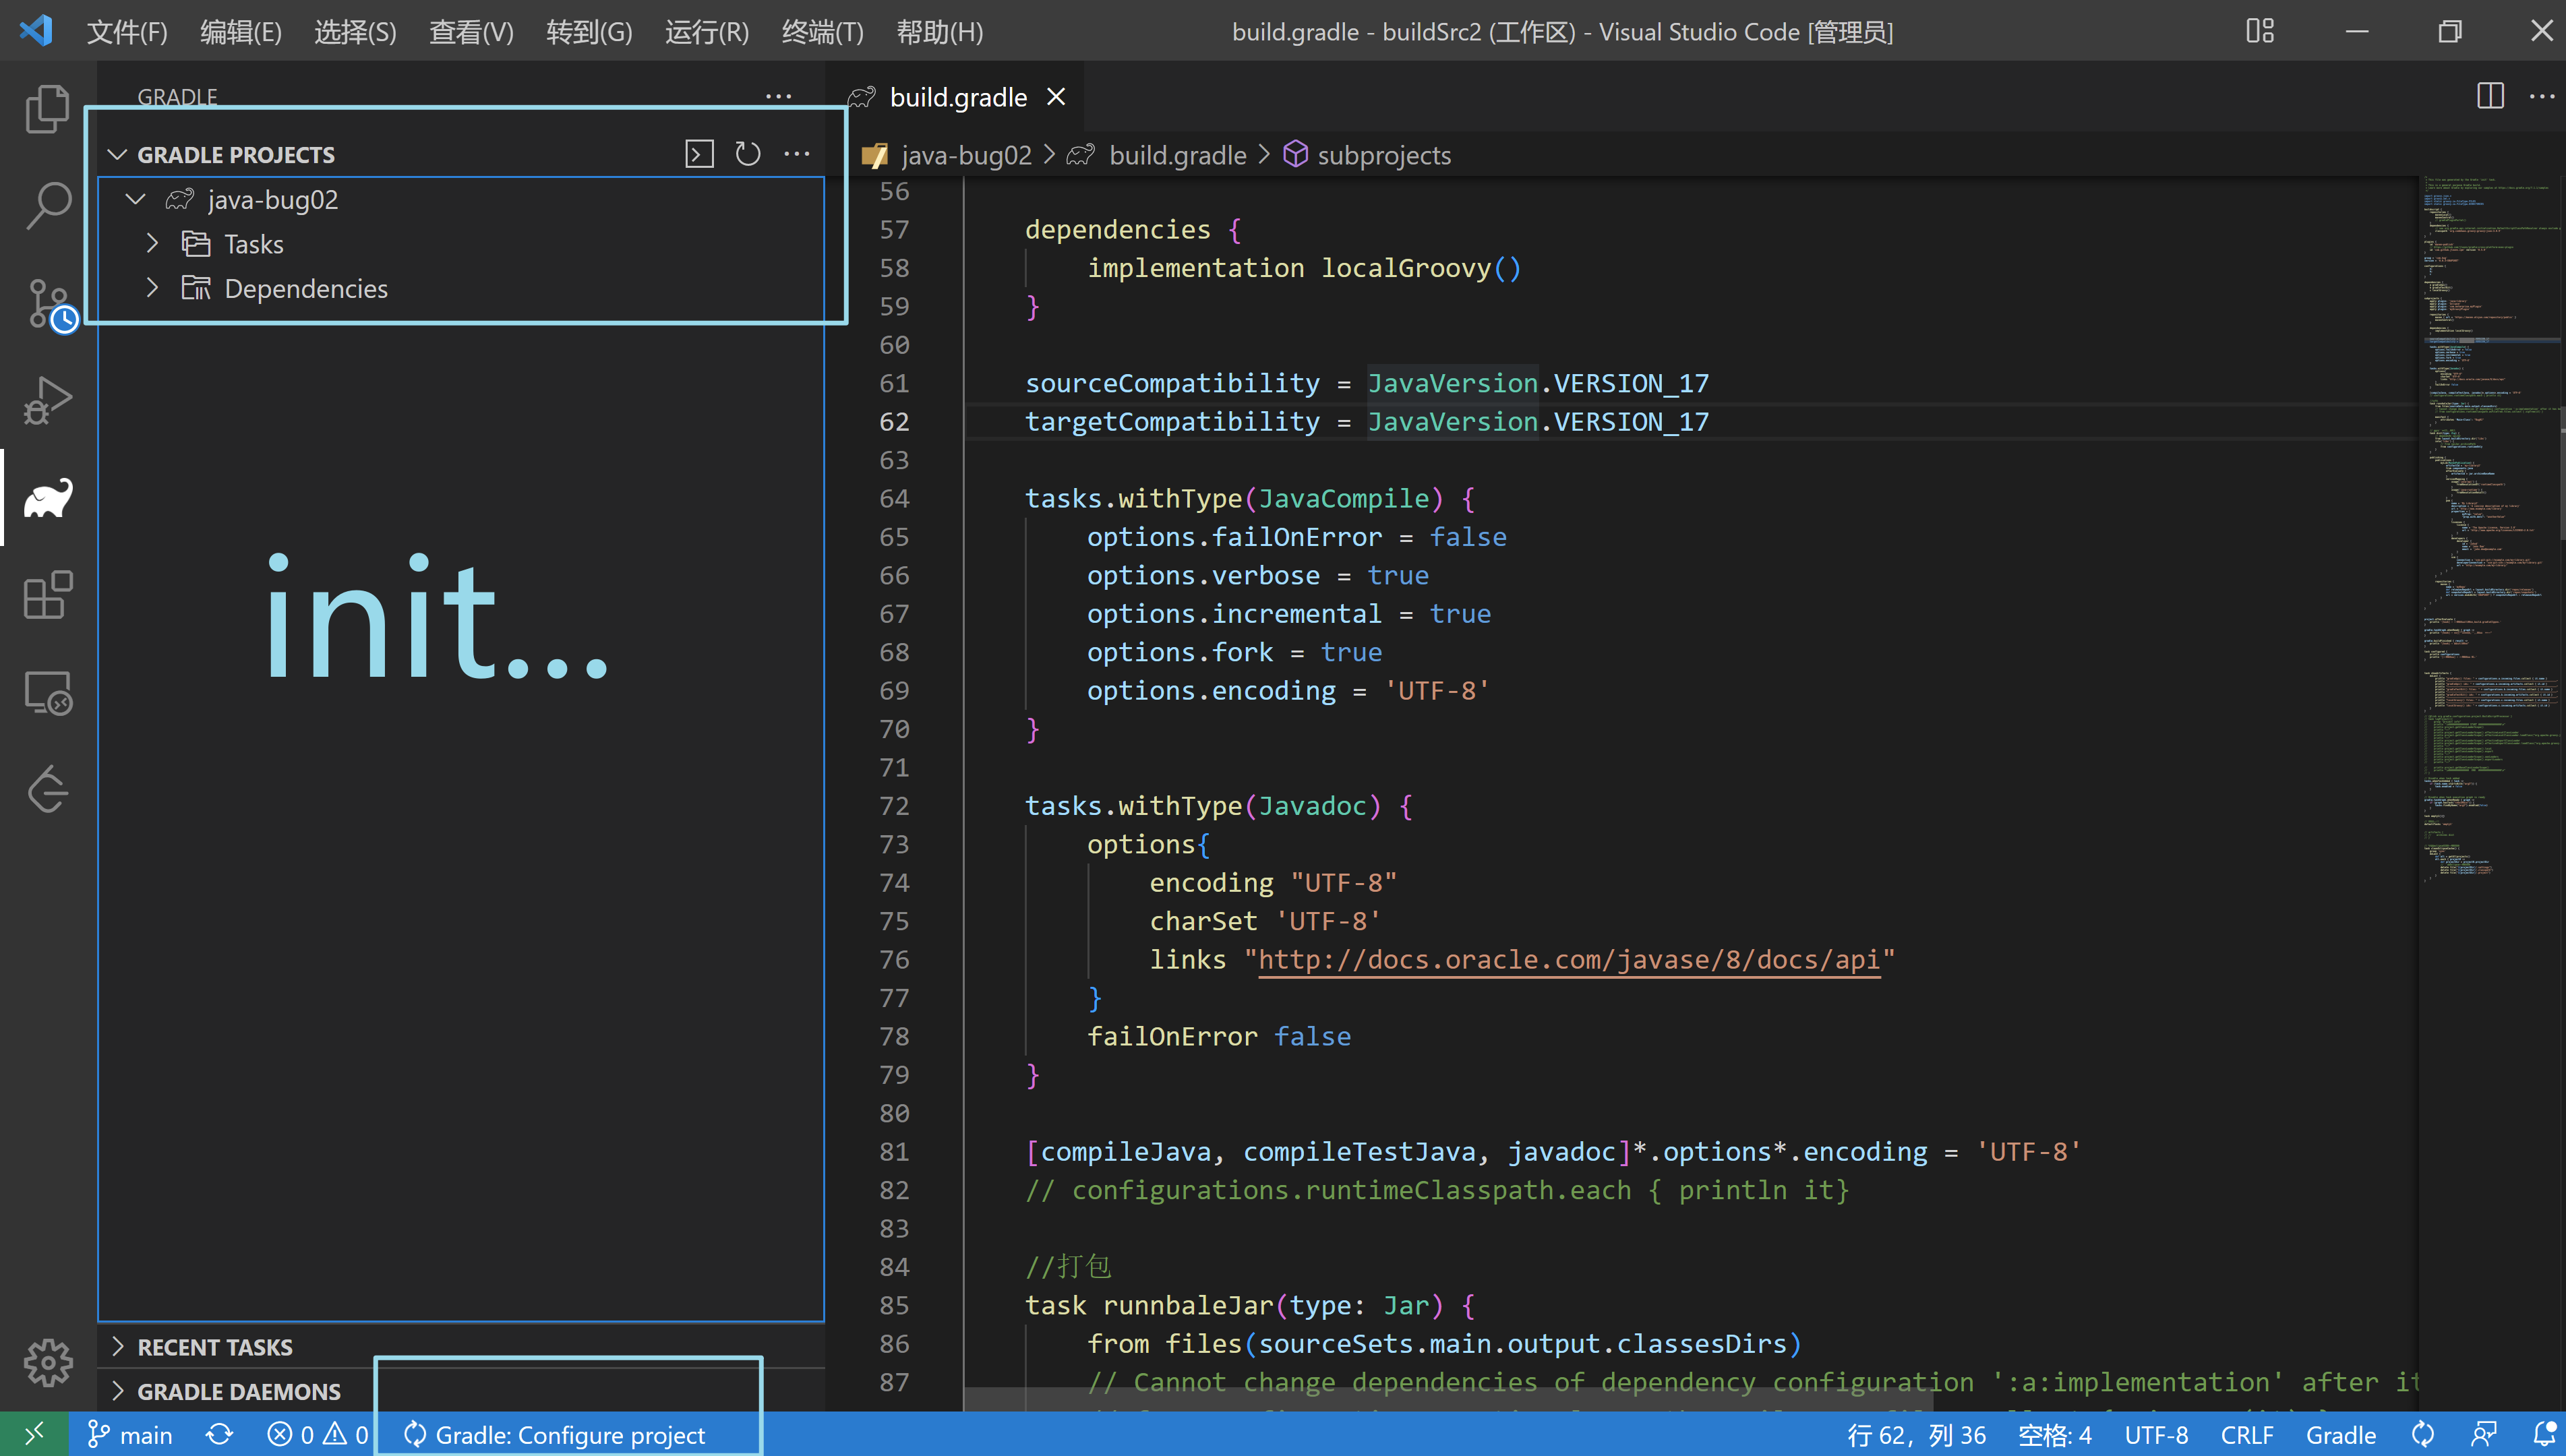Click the Run a Gradle Build icon
This screenshot has width=2566, height=1456.
click(699, 154)
